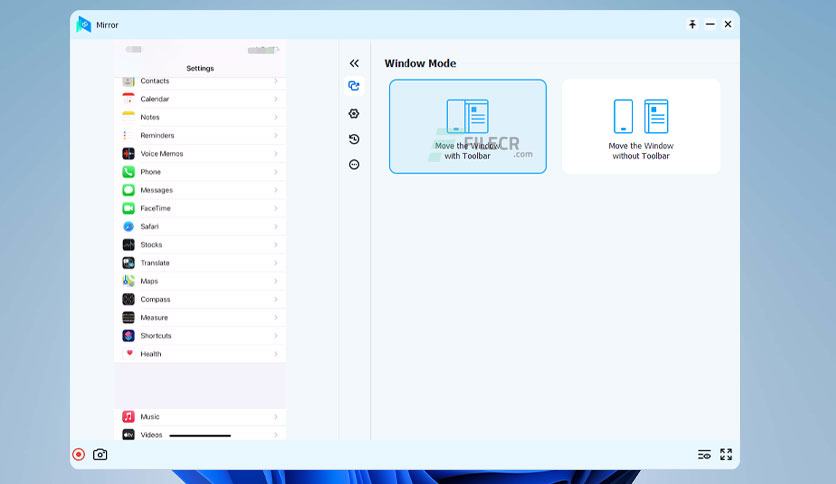Screen dimensions: 836x484
Task: Click the green Phone app icon
Action: click(128, 172)
